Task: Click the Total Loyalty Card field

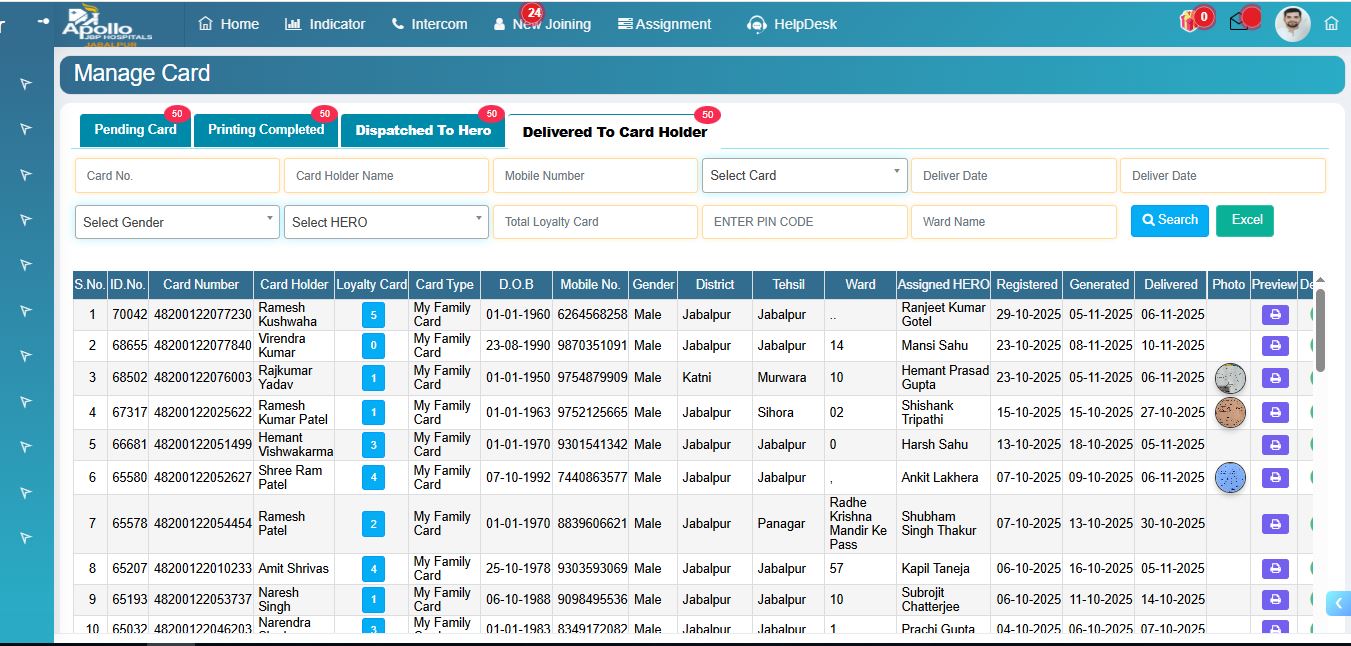Action: 595,222
